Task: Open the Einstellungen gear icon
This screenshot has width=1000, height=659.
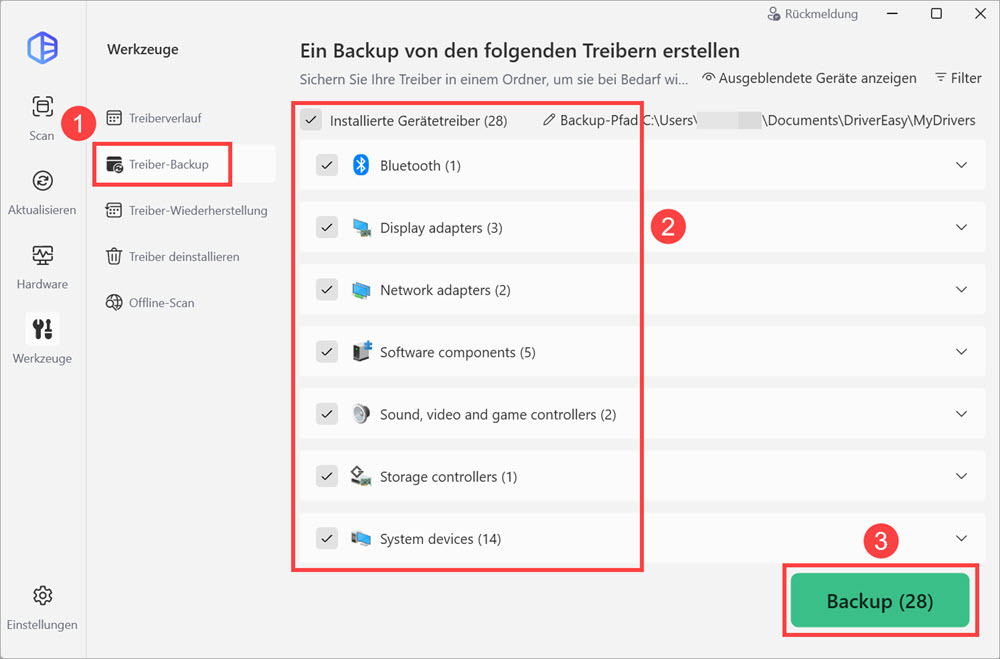Action: pos(42,596)
